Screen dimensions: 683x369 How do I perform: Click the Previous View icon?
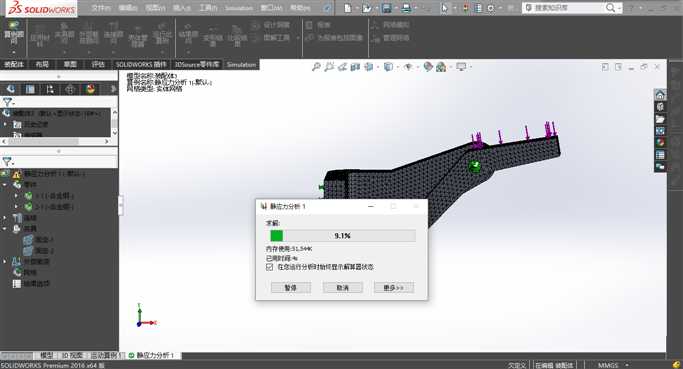pyautogui.click(x=342, y=67)
